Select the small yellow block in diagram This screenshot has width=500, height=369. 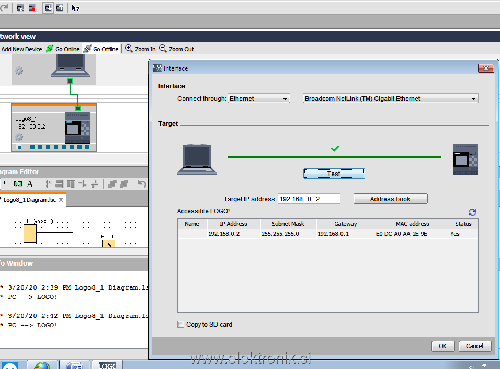tap(108, 243)
